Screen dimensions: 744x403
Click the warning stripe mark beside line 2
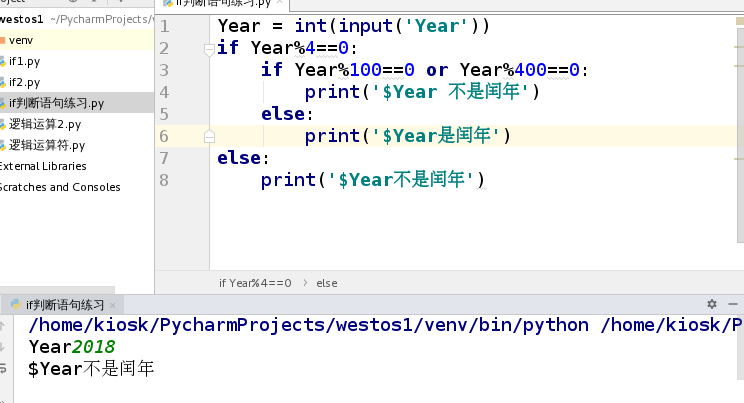click(739, 47)
